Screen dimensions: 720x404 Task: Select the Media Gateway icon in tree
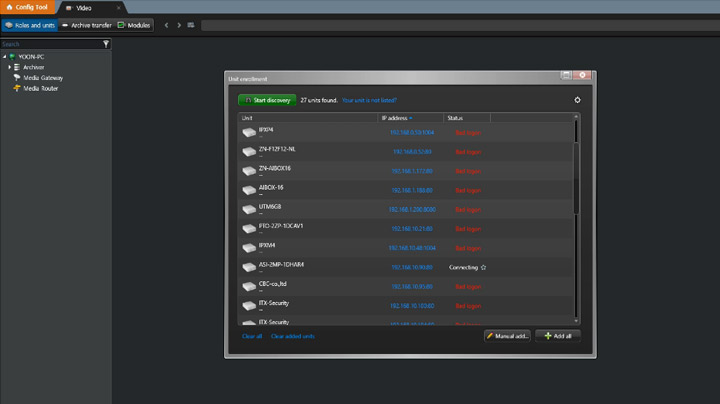coord(17,77)
